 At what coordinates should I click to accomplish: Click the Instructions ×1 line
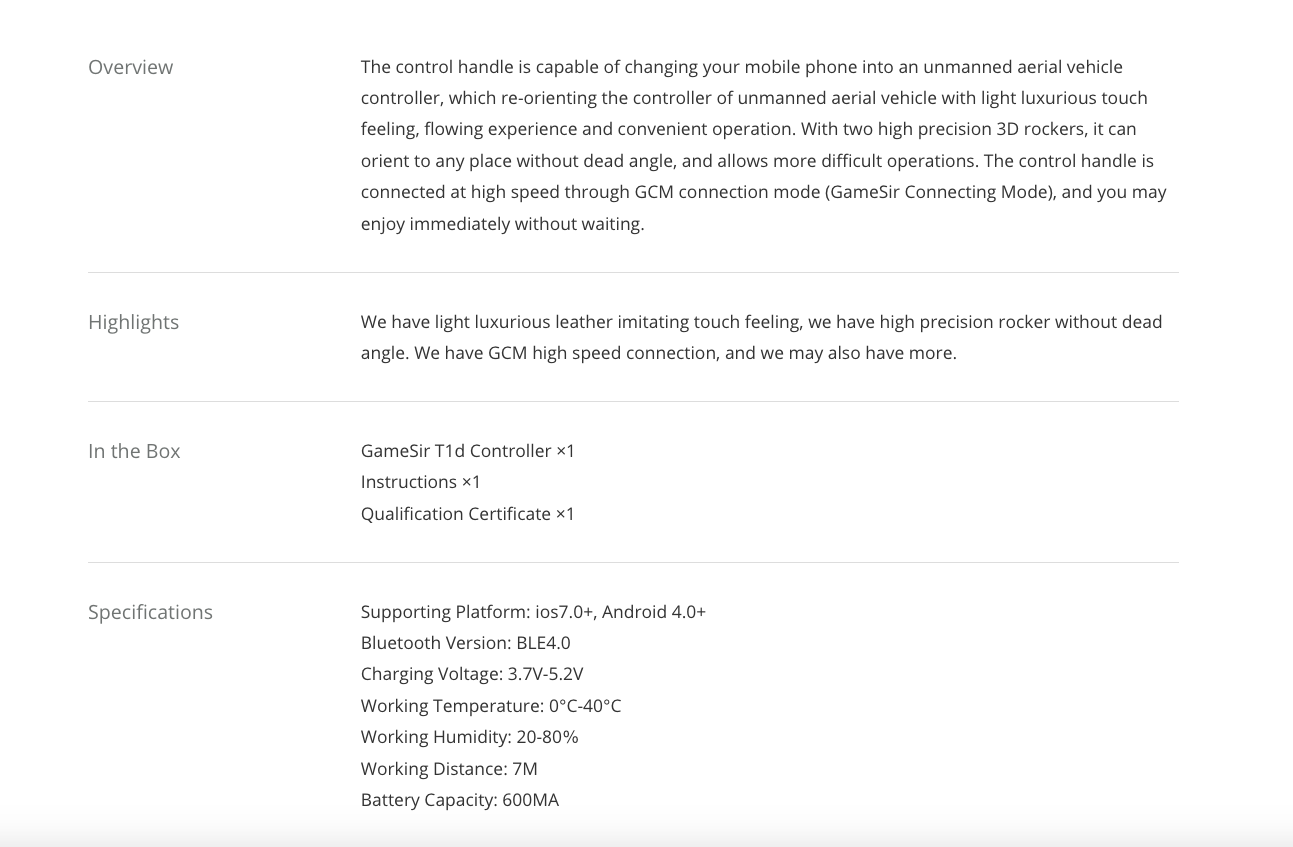pos(421,482)
